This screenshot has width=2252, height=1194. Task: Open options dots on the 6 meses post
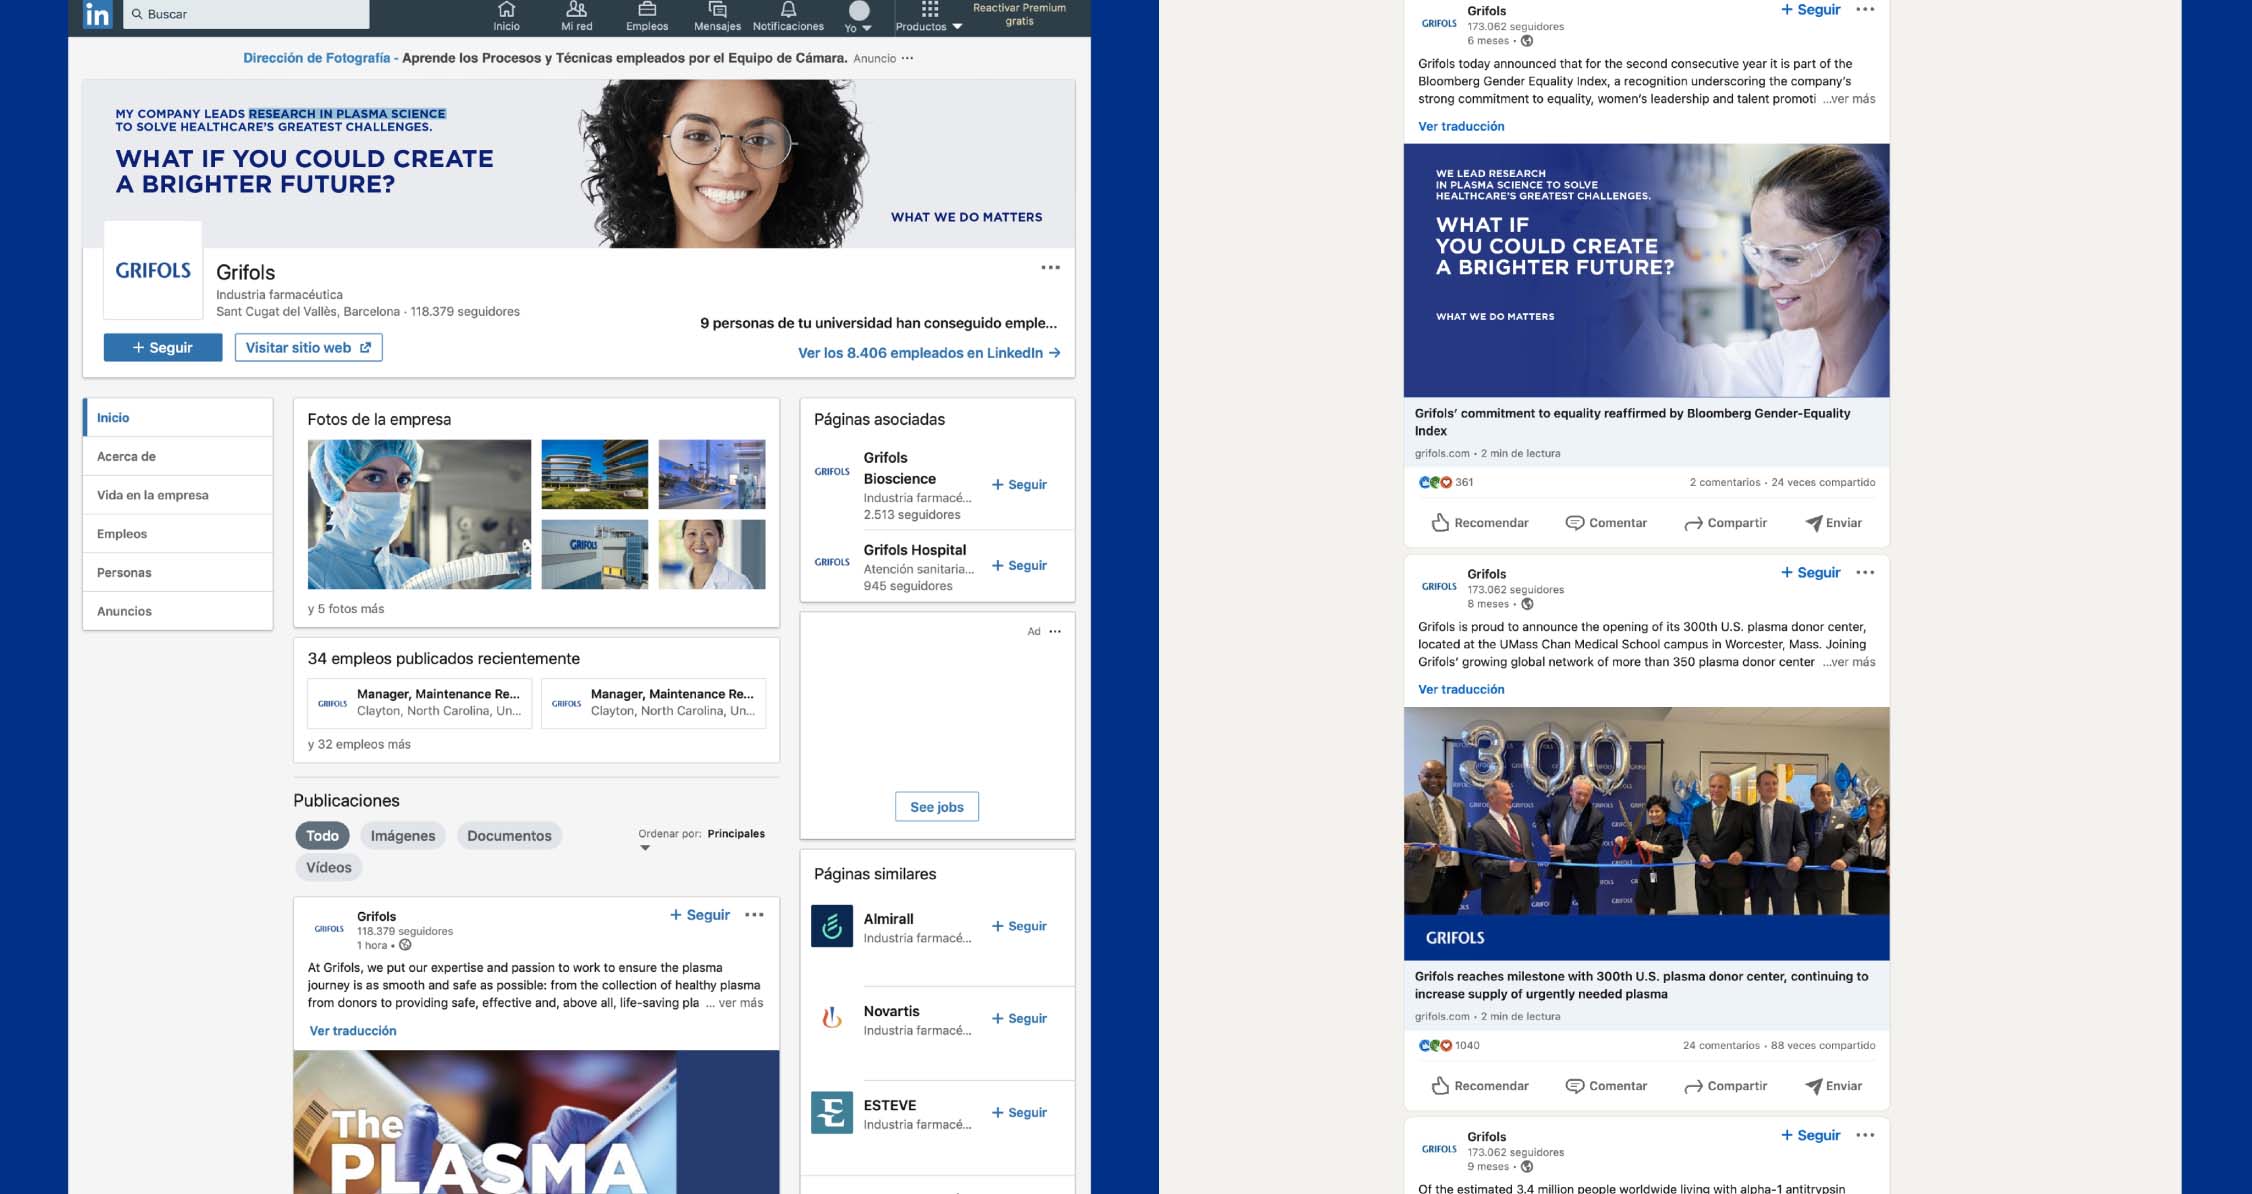[1865, 9]
